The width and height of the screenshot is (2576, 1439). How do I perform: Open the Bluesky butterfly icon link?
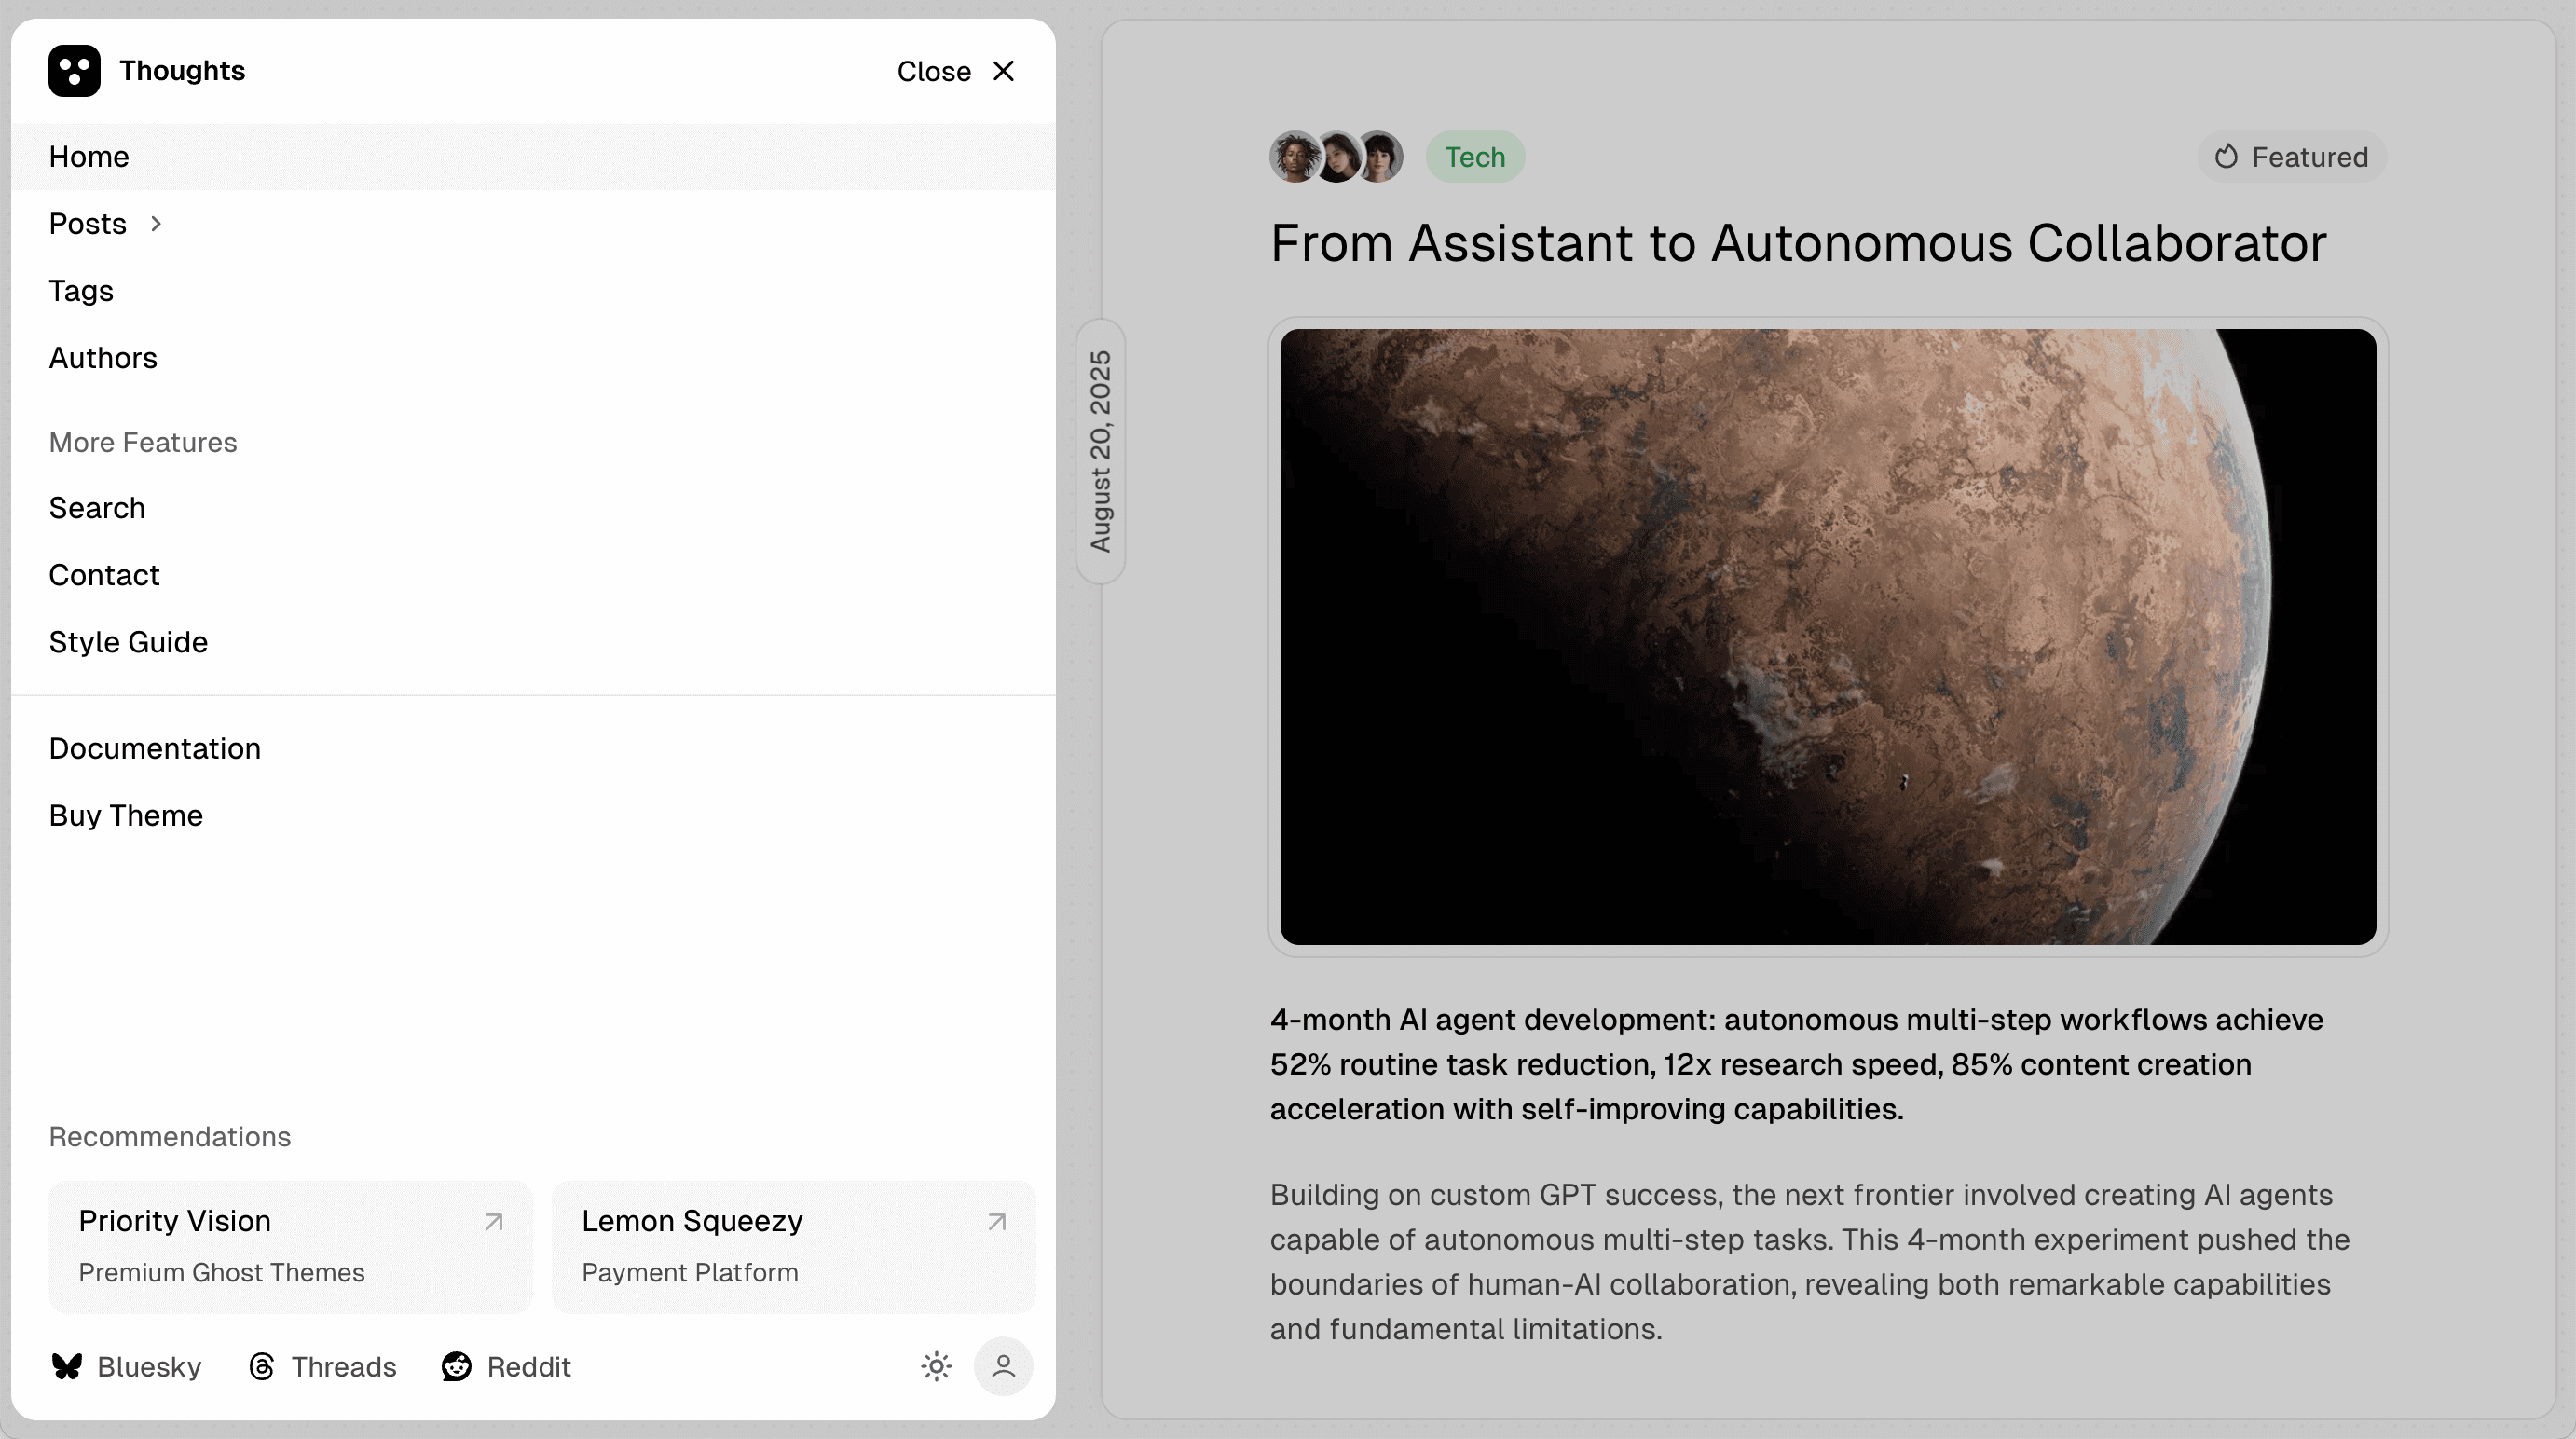coord(67,1366)
